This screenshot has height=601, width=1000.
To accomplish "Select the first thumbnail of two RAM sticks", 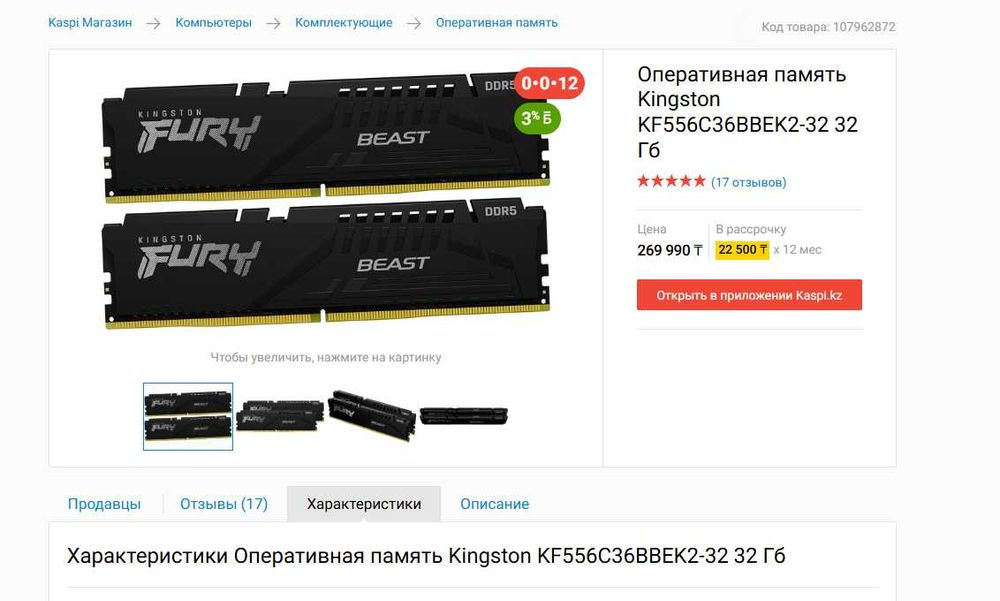I will [x=188, y=417].
